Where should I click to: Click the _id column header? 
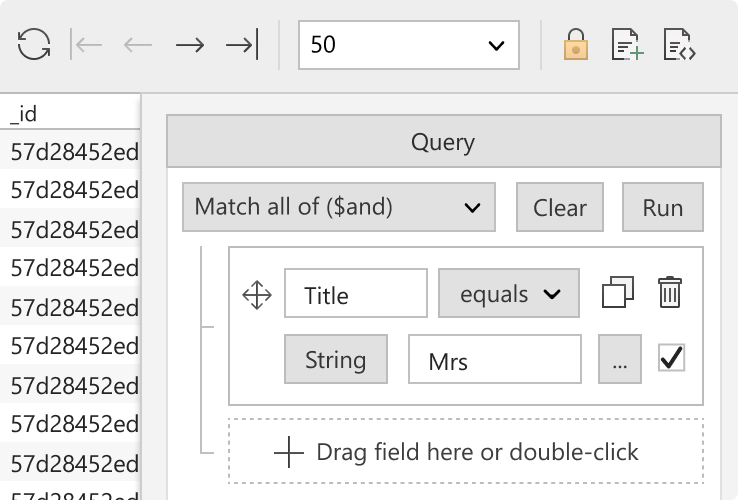point(70,113)
